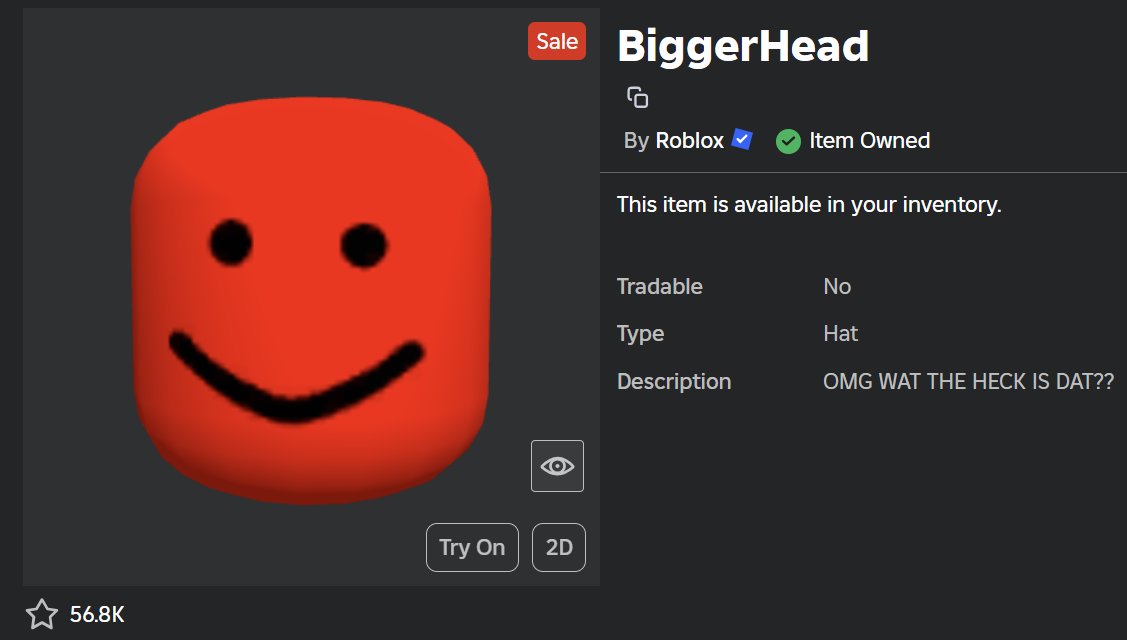
Task: Click the green Item Owned checkmark
Action: [788, 141]
